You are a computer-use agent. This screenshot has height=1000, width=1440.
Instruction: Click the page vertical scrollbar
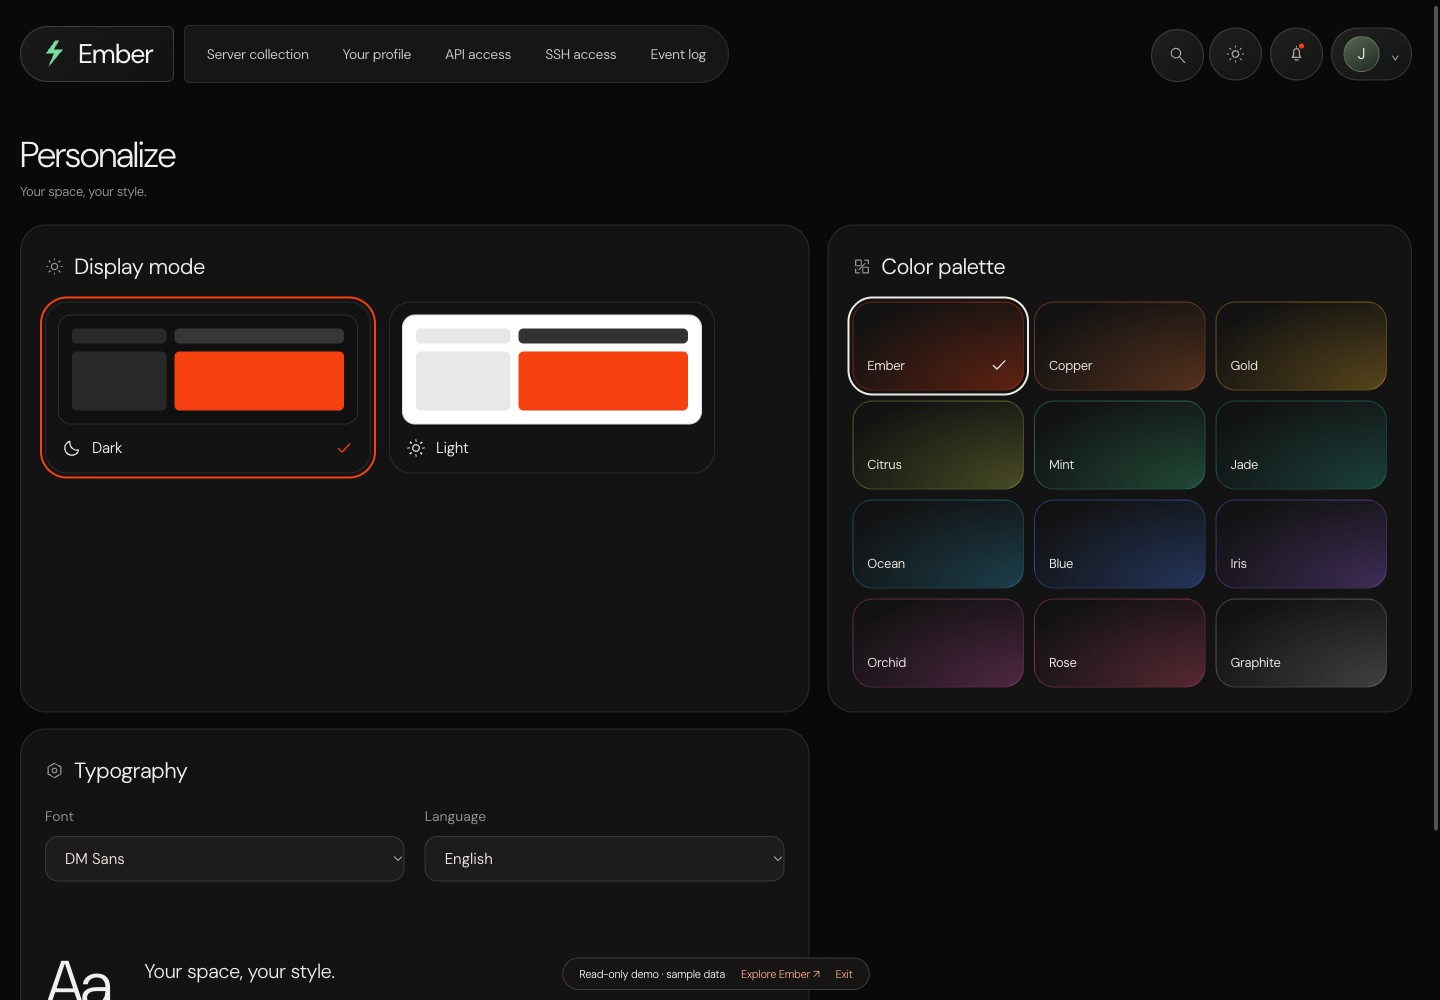(x=1436, y=420)
